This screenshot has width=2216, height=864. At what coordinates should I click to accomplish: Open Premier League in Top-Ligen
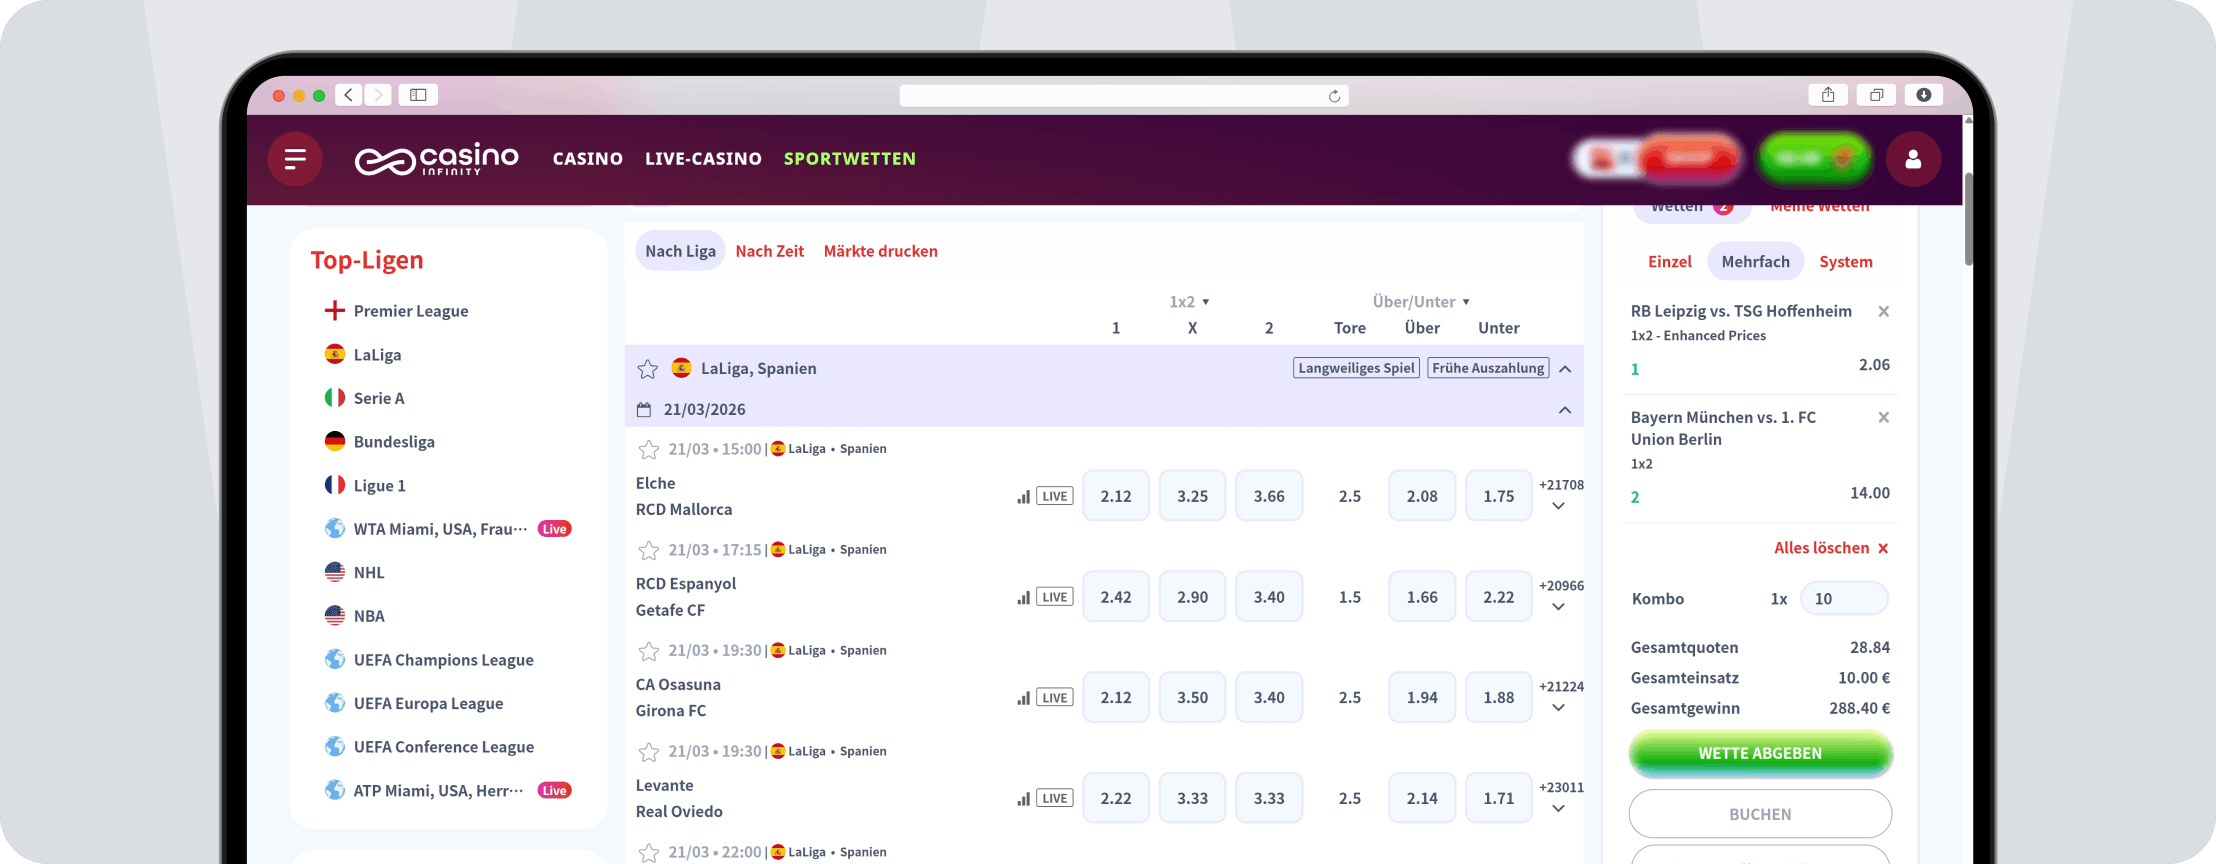point(411,311)
